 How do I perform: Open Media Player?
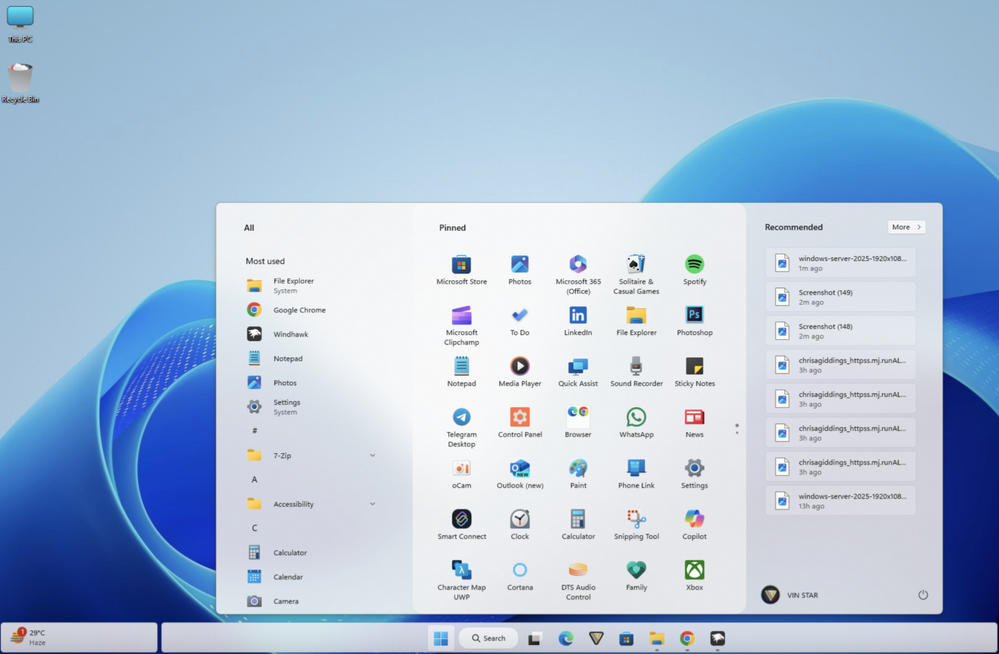(519, 372)
